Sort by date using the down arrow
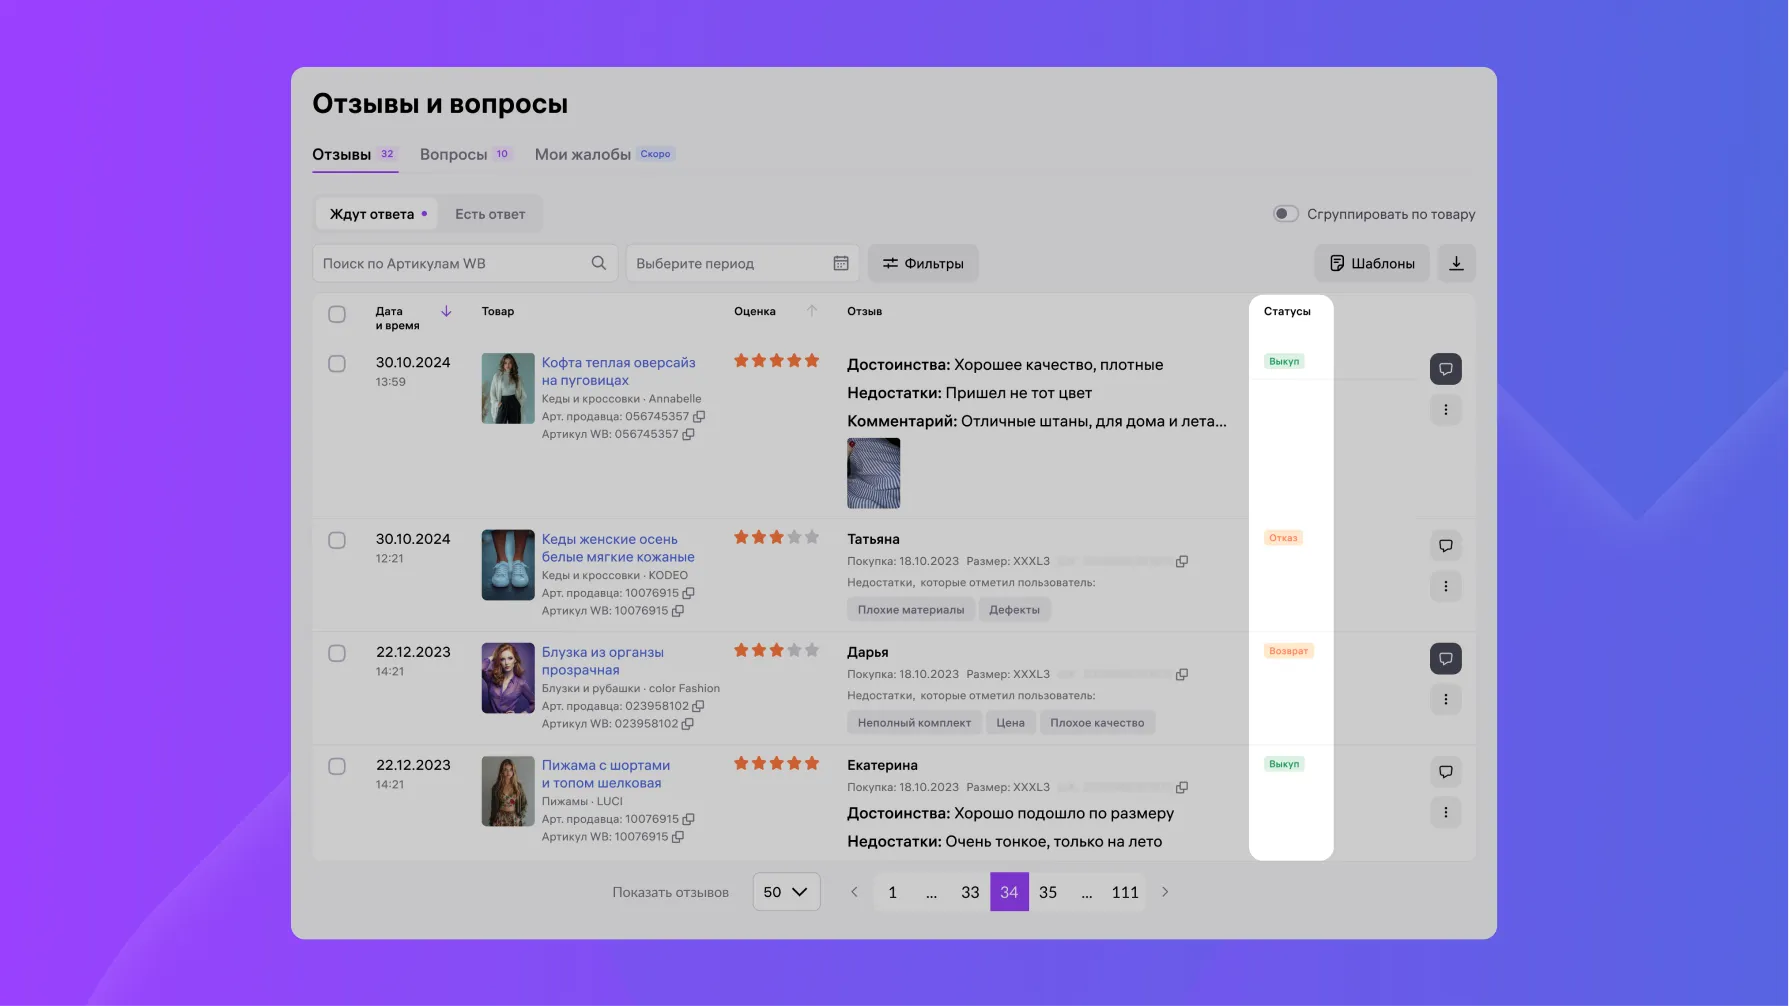This screenshot has width=1789, height=1006. pos(446,312)
